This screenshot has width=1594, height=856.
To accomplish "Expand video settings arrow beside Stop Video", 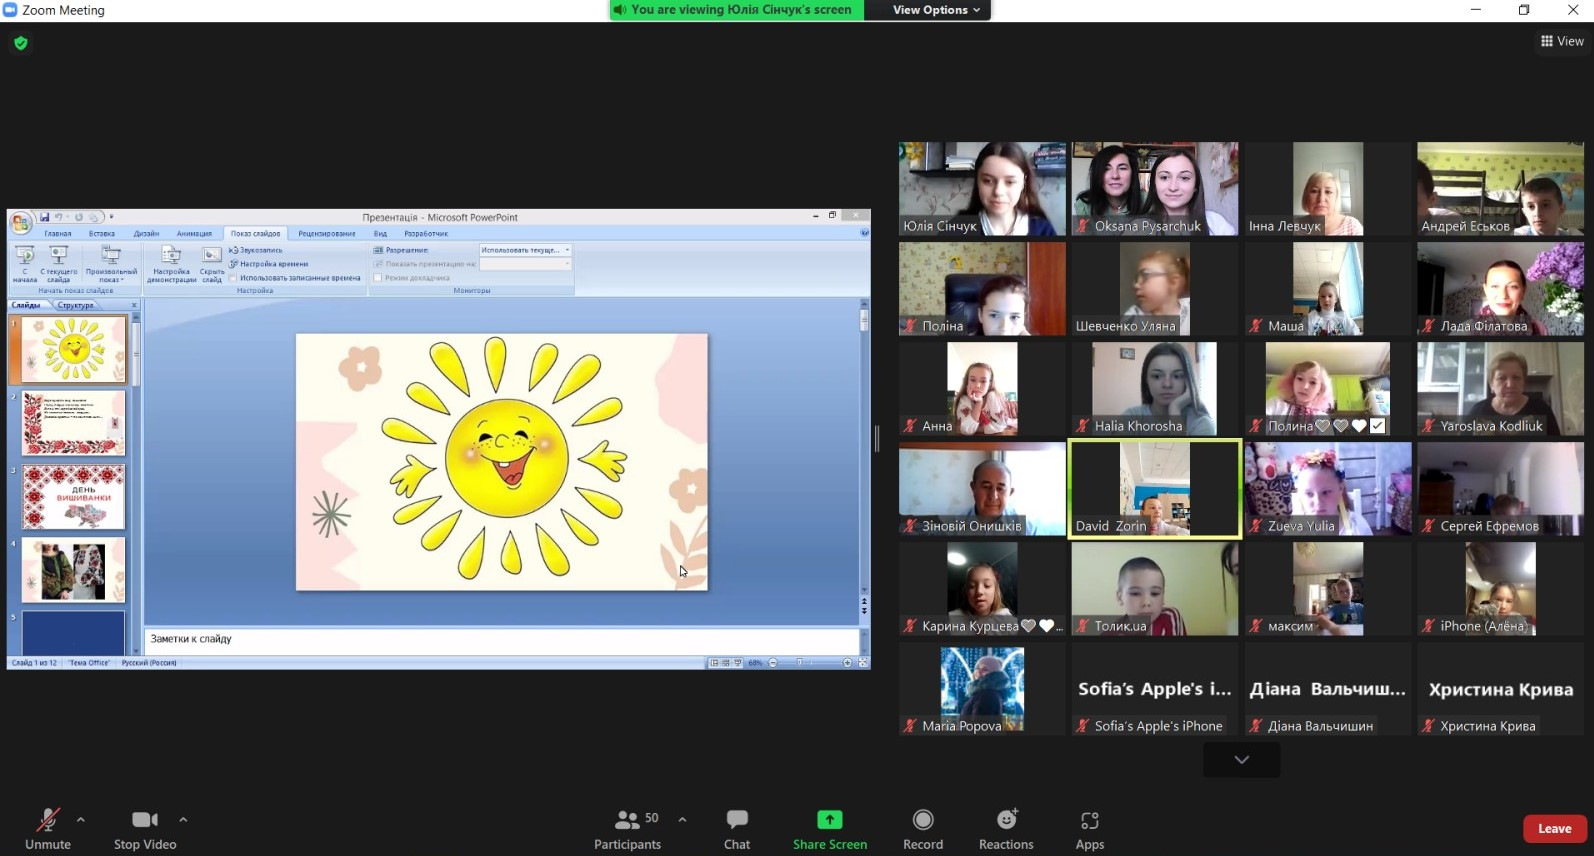I will pos(183,819).
